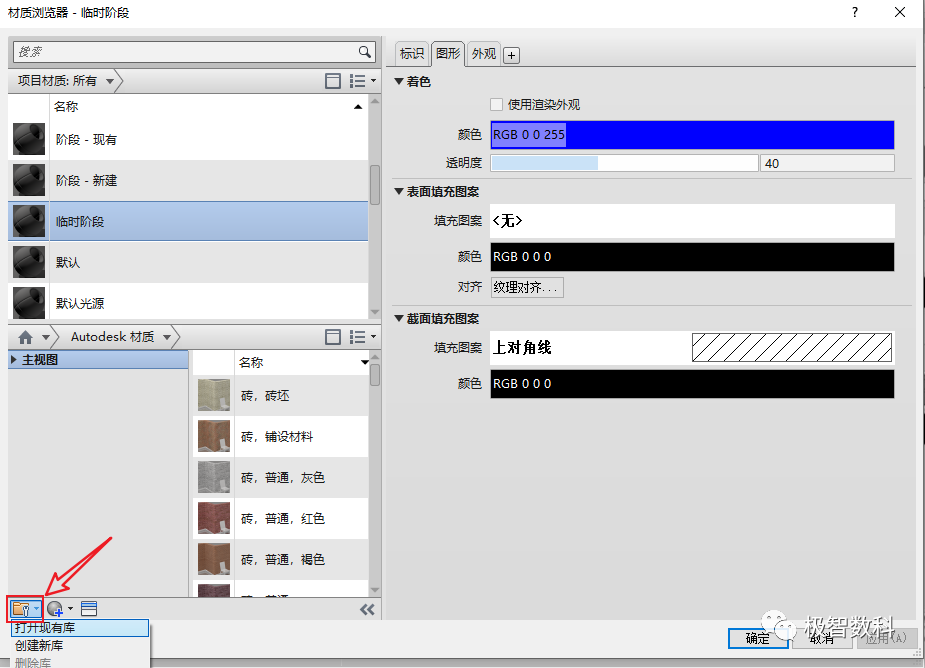925x668 pixels.
Task: Select 默认光源 material
Action: tap(188, 302)
